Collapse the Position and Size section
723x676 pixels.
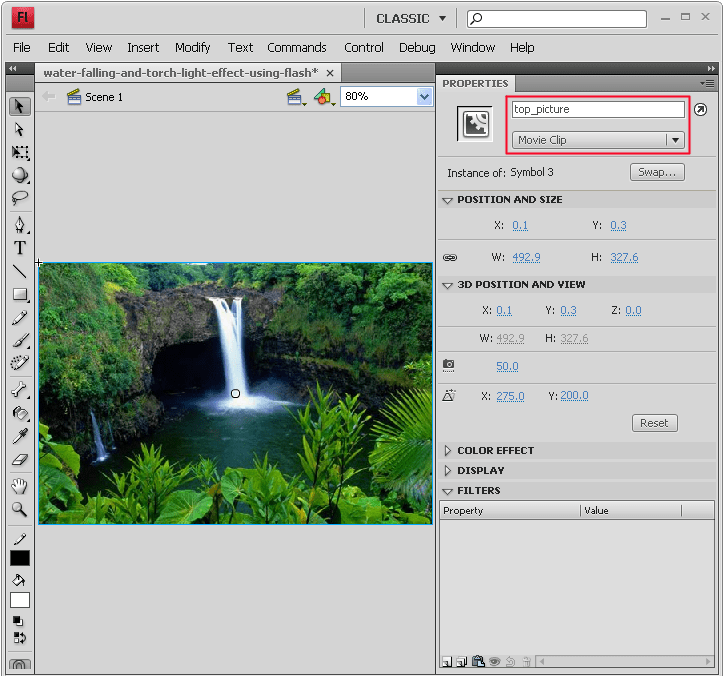click(x=447, y=200)
